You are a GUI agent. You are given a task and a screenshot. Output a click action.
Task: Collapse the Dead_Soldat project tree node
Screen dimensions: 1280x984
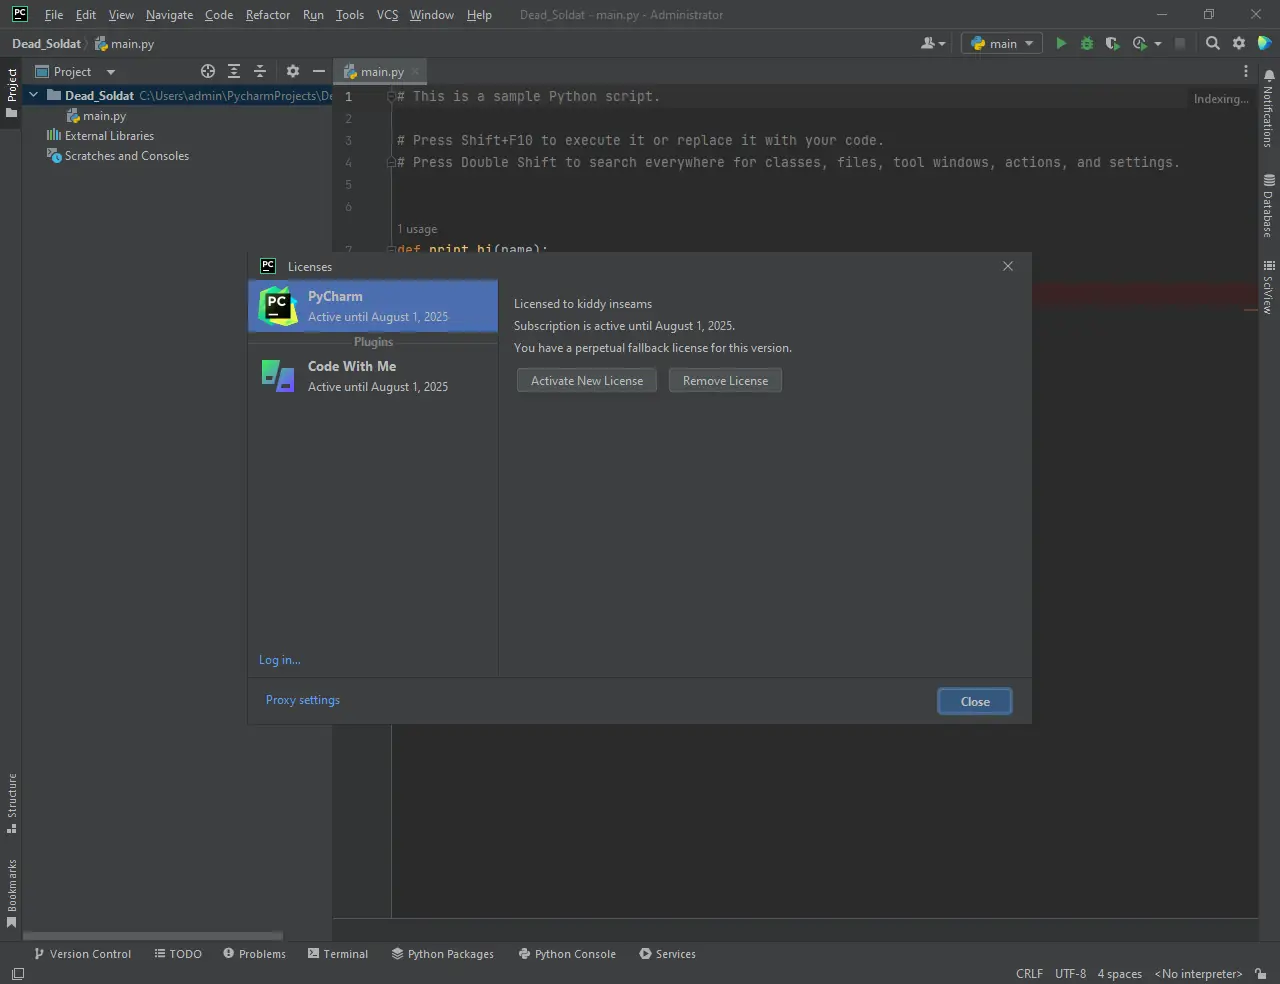[34, 95]
